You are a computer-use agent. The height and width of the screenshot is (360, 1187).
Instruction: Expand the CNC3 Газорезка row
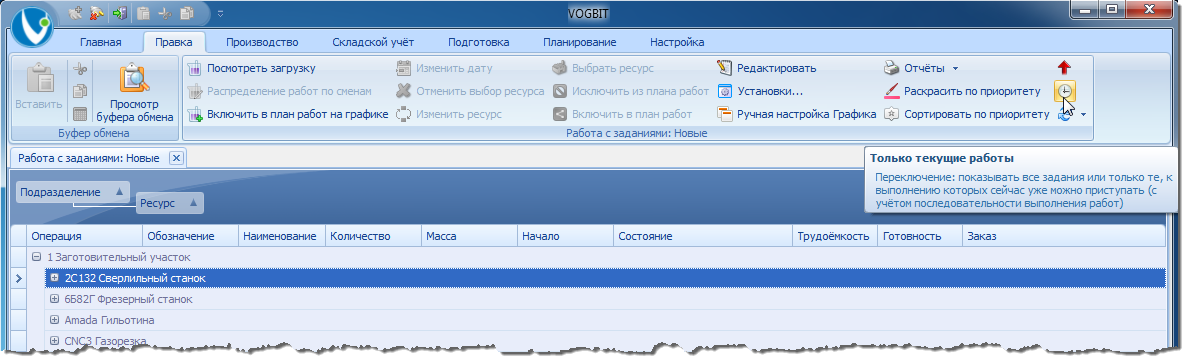(55, 341)
